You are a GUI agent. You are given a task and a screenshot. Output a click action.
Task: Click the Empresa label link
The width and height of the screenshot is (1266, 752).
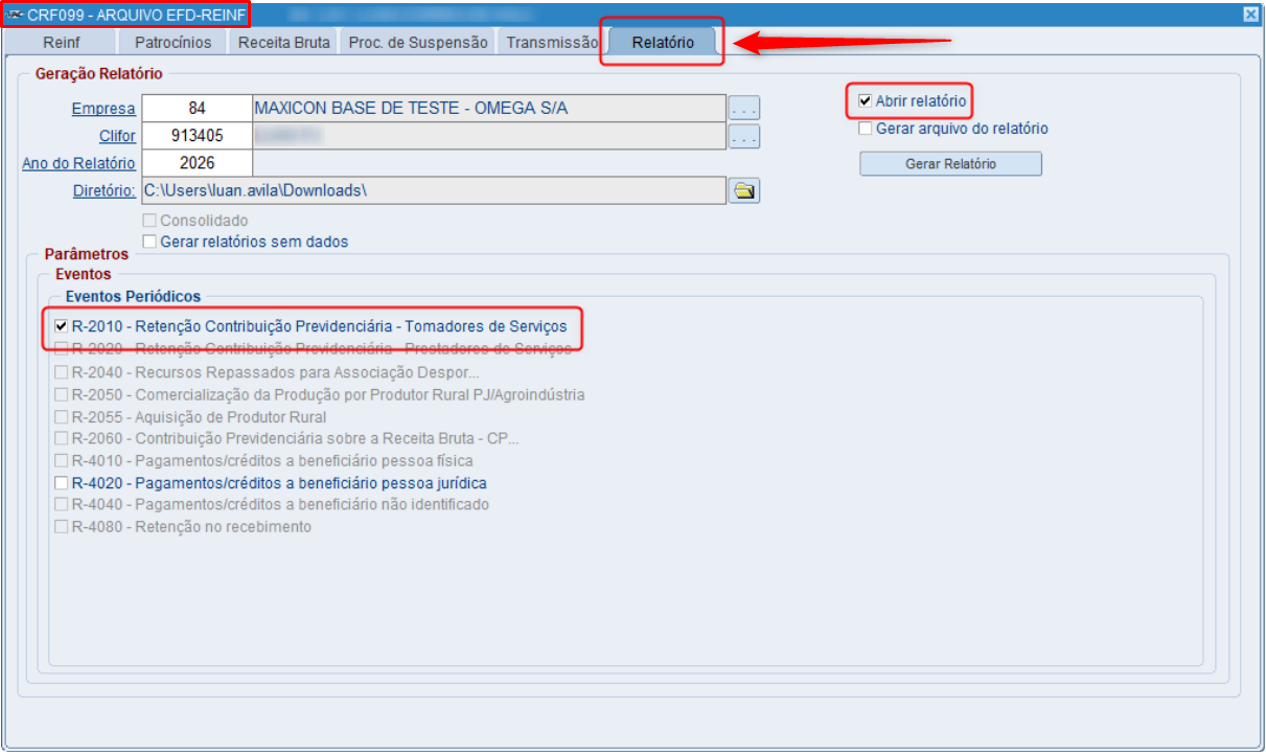click(103, 109)
